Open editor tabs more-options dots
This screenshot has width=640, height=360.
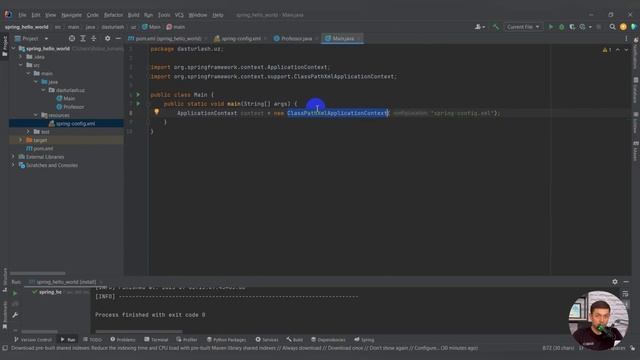(626, 38)
